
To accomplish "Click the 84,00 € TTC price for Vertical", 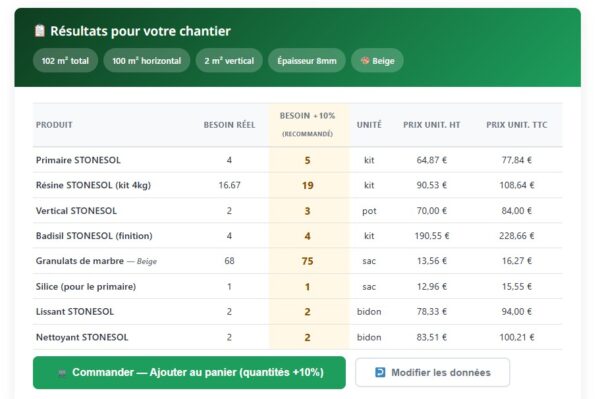I will (517, 211).
